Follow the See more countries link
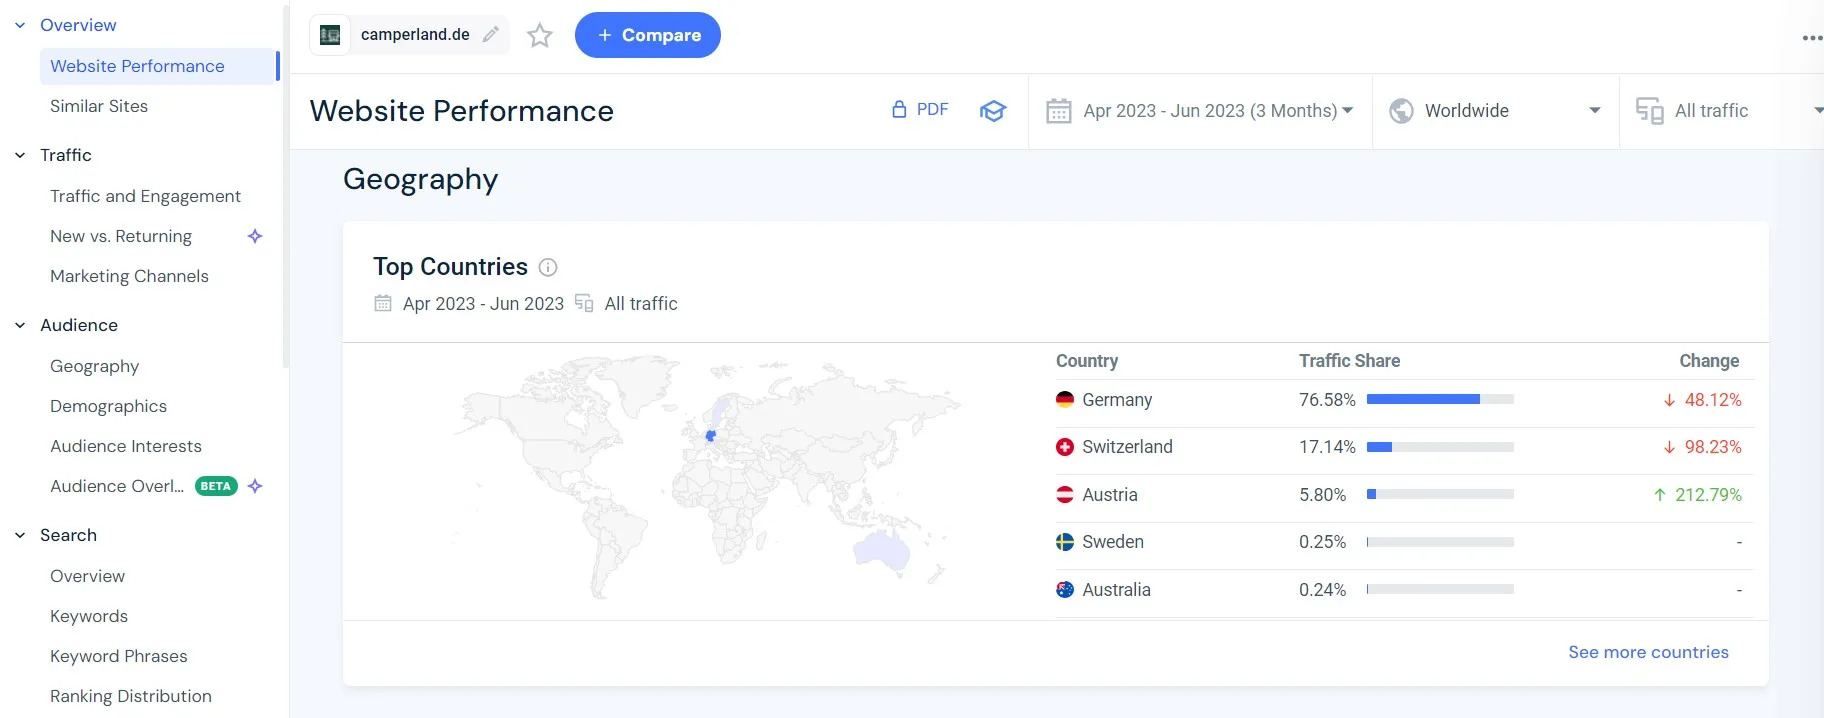Image resolution: width=1824 pixels, height=718 pixels. click(1648, 652)
